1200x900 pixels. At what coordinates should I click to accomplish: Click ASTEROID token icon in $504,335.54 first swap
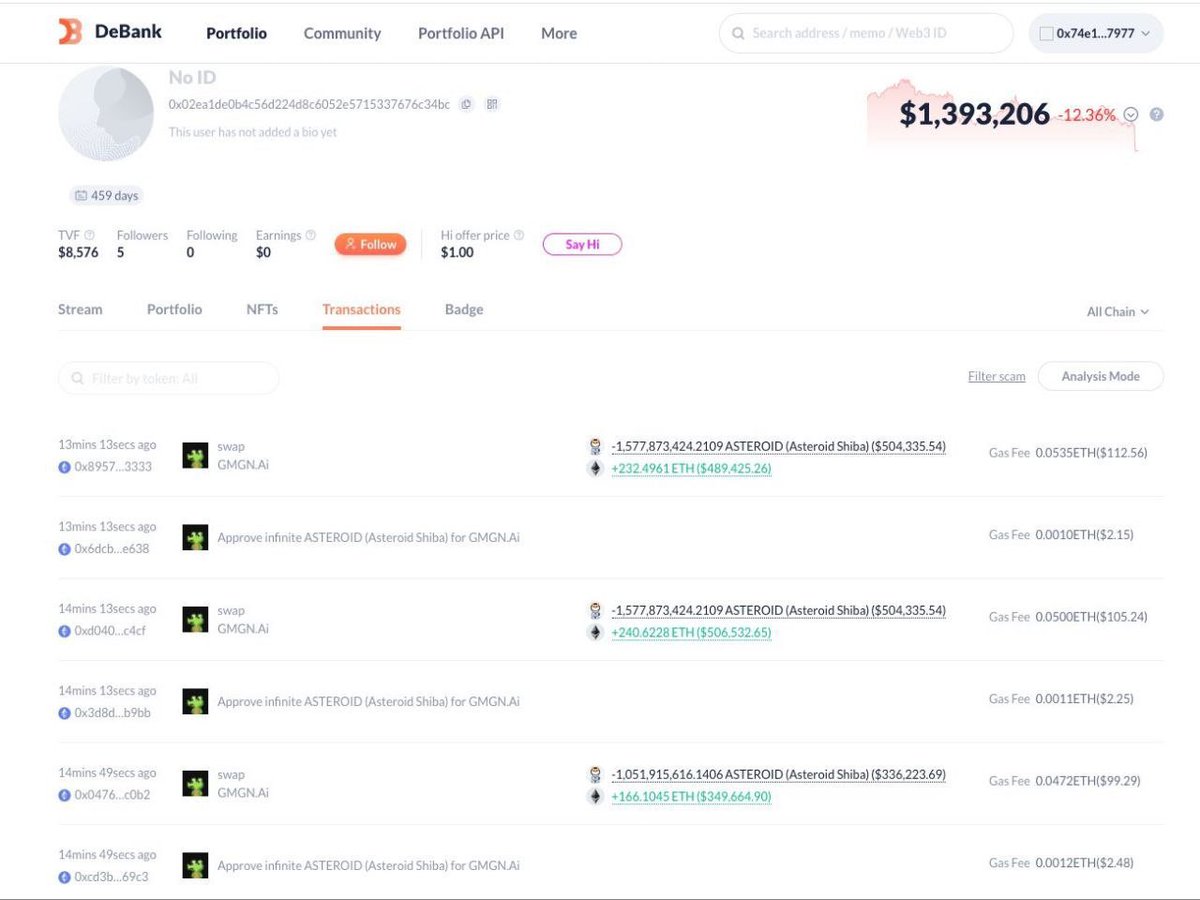(x=595, y=447)
